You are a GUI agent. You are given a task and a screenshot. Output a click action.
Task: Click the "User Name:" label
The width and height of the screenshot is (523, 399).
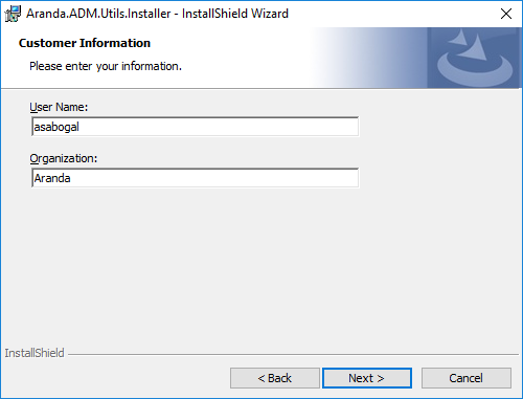point(59,107)
